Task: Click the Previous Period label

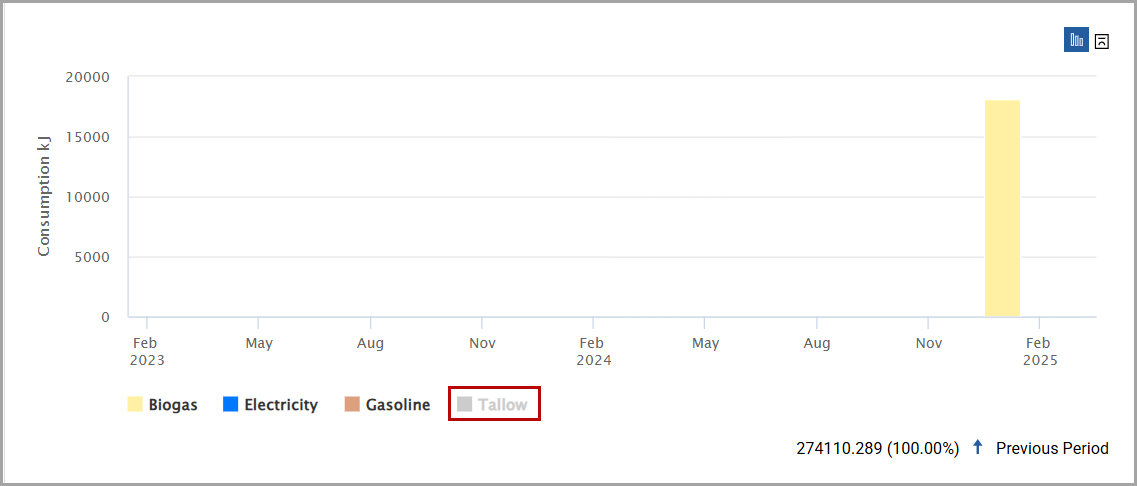Action: click(x=1052, y=448)
